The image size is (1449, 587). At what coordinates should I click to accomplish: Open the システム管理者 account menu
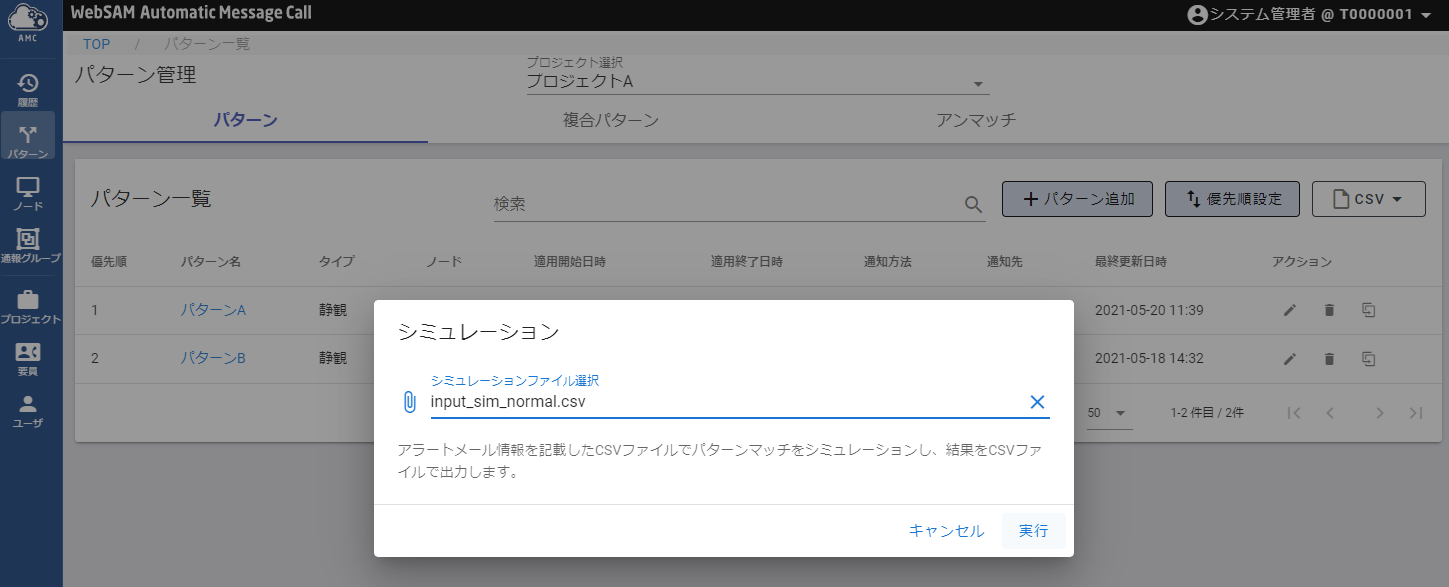click(1311, 14)
